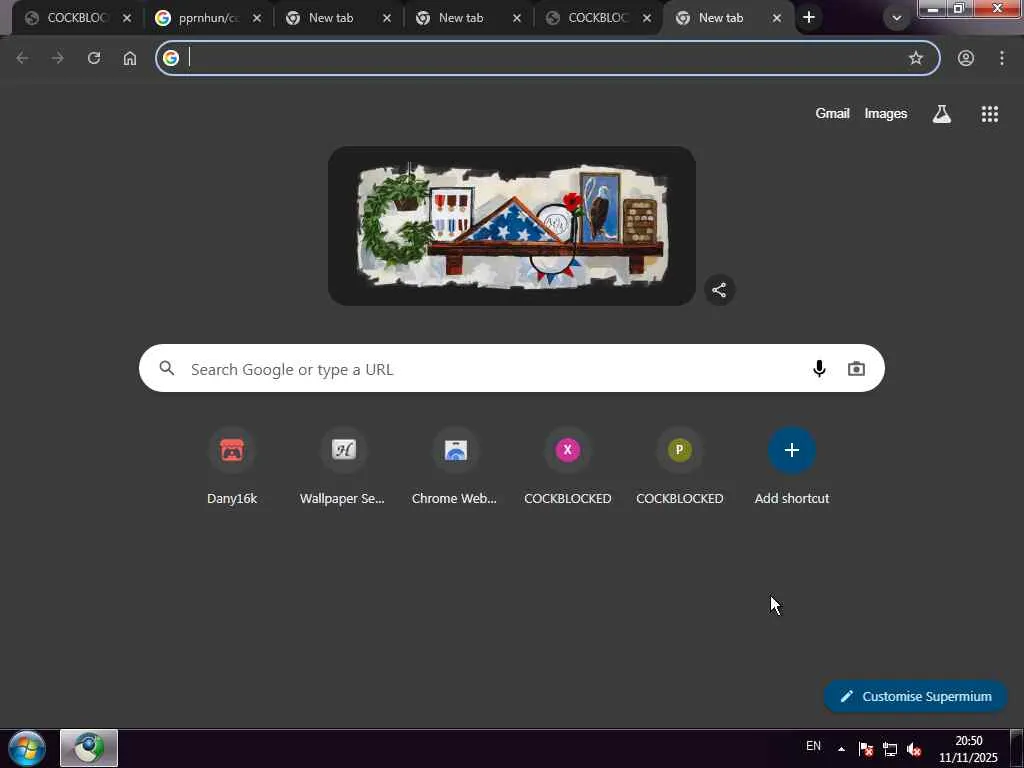Close the first COCKBLOC tab
This screenshot has height=768, width=1024.
click(127, 18)
